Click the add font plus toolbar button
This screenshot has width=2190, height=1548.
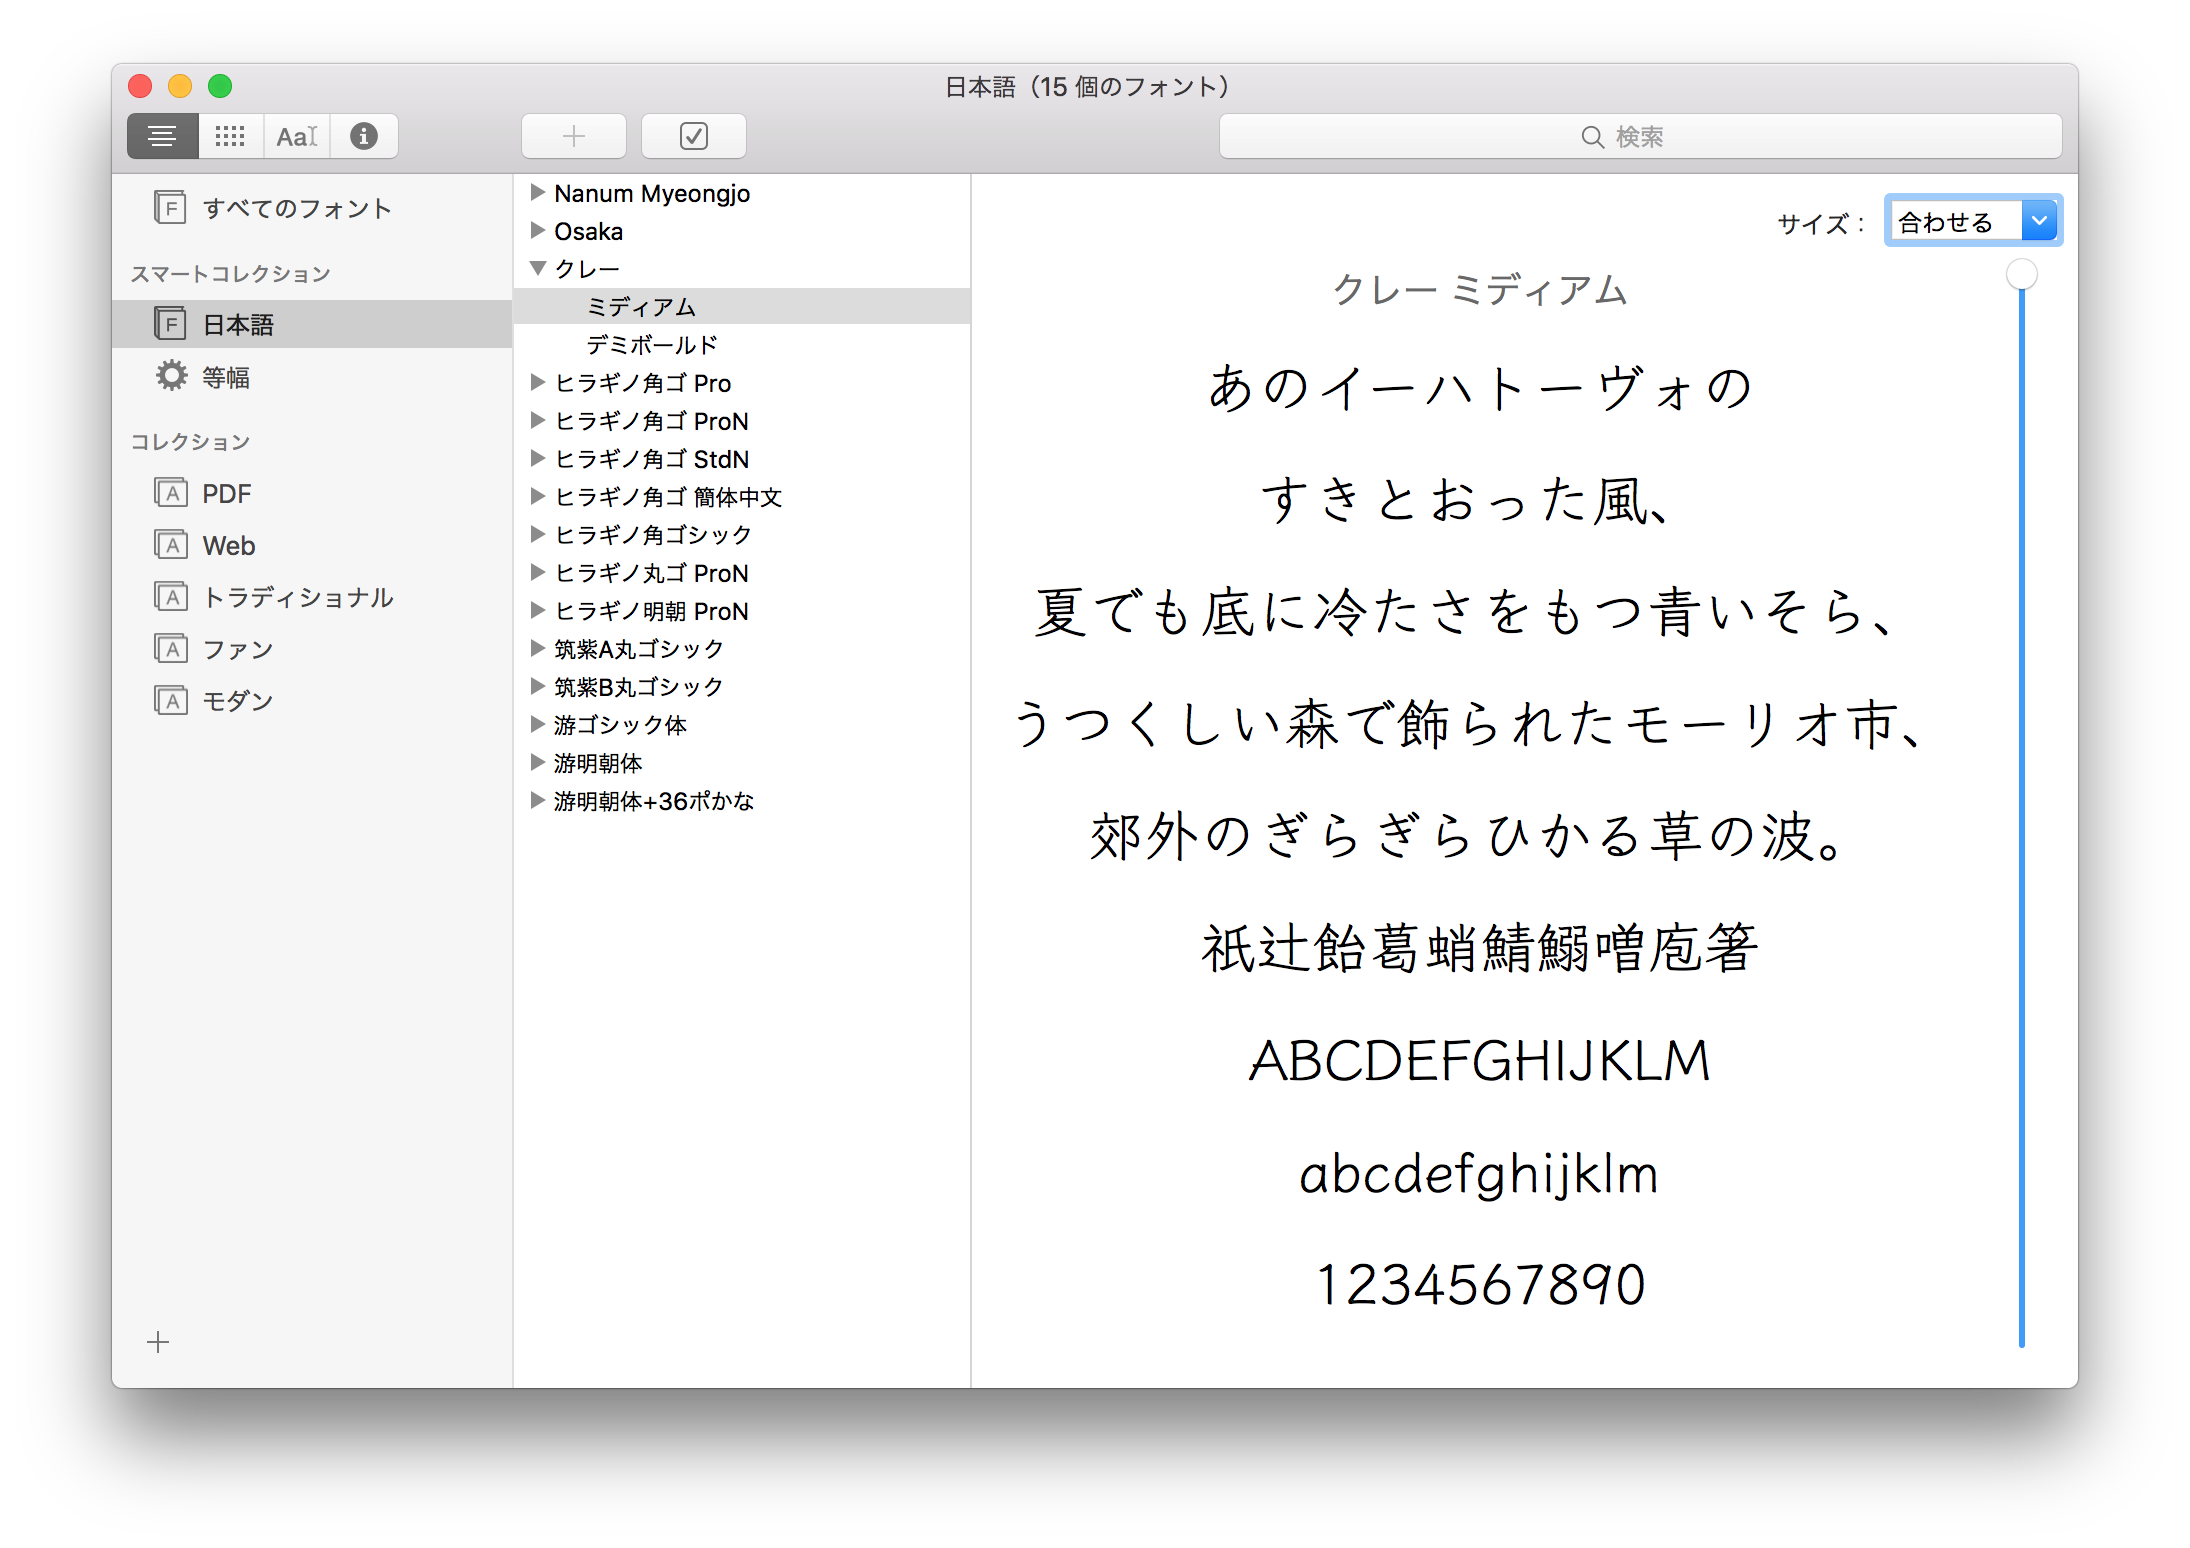pos(574,136)
